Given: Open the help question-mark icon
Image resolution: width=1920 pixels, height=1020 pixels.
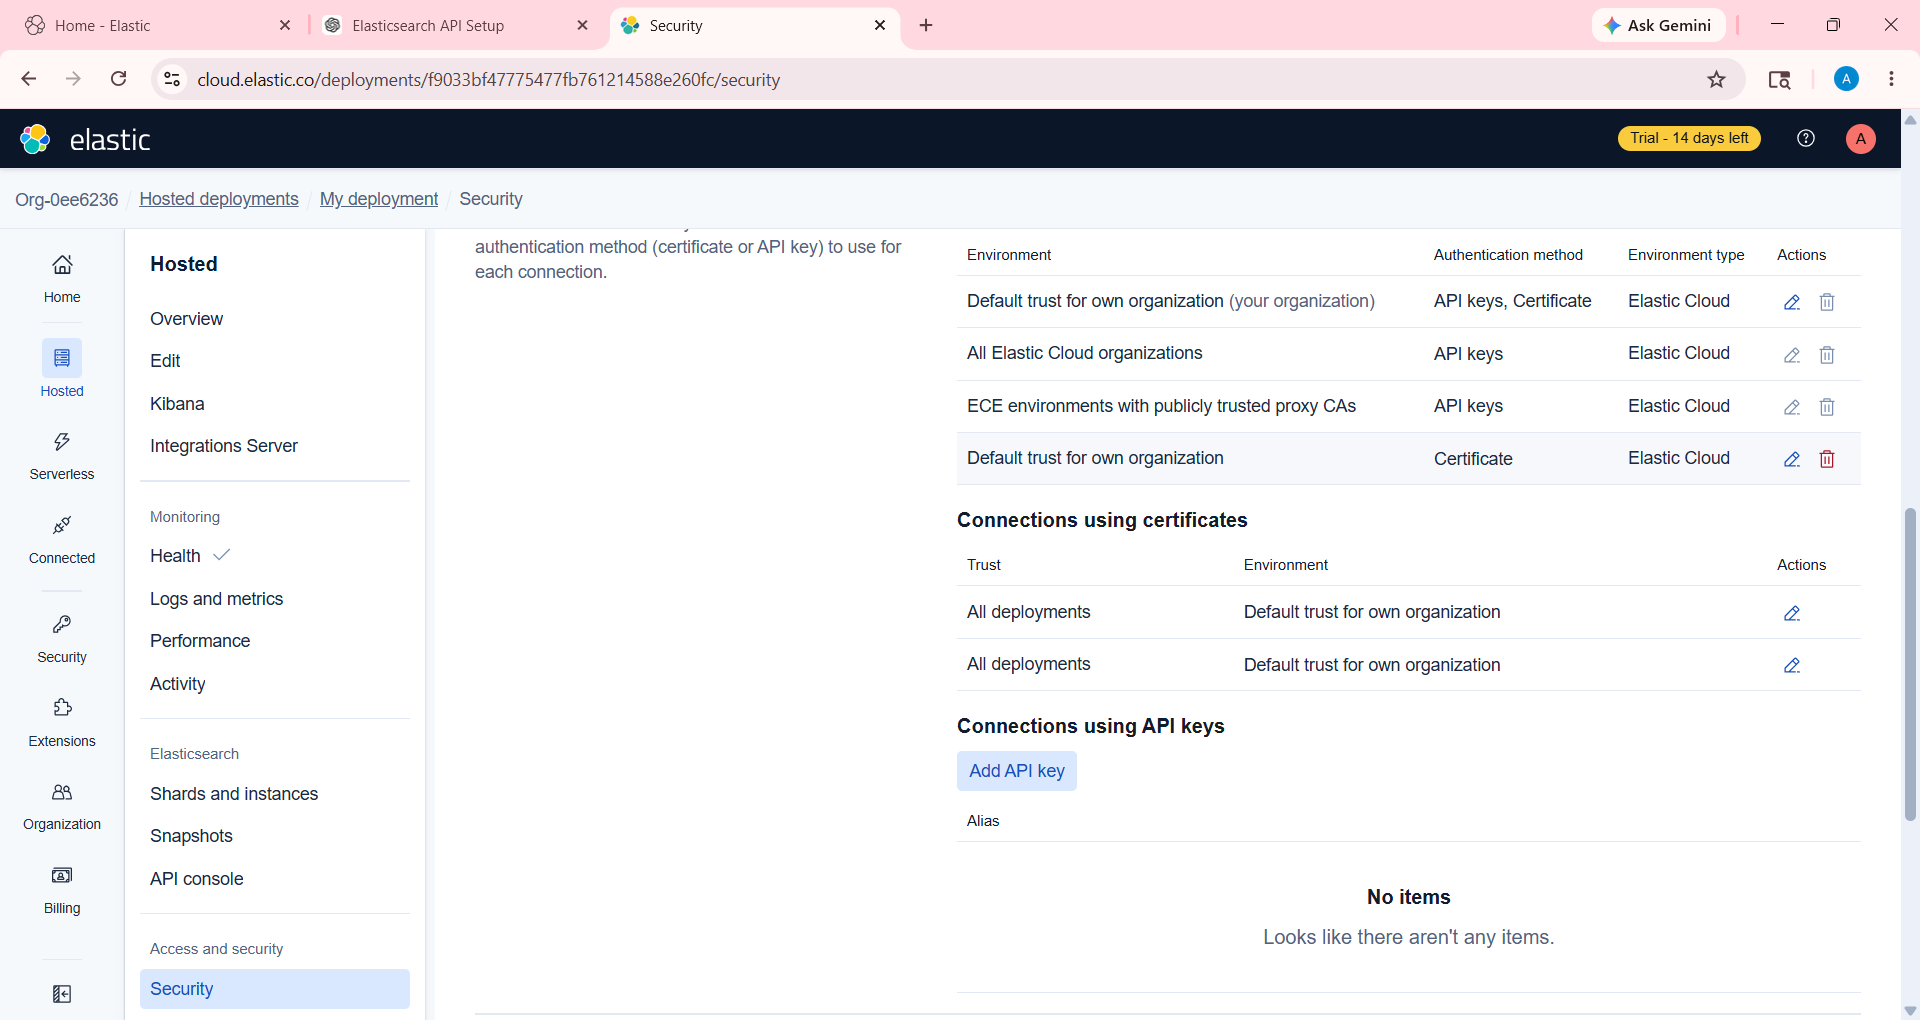Looking at the screenshot, I should pos(1806,138).
